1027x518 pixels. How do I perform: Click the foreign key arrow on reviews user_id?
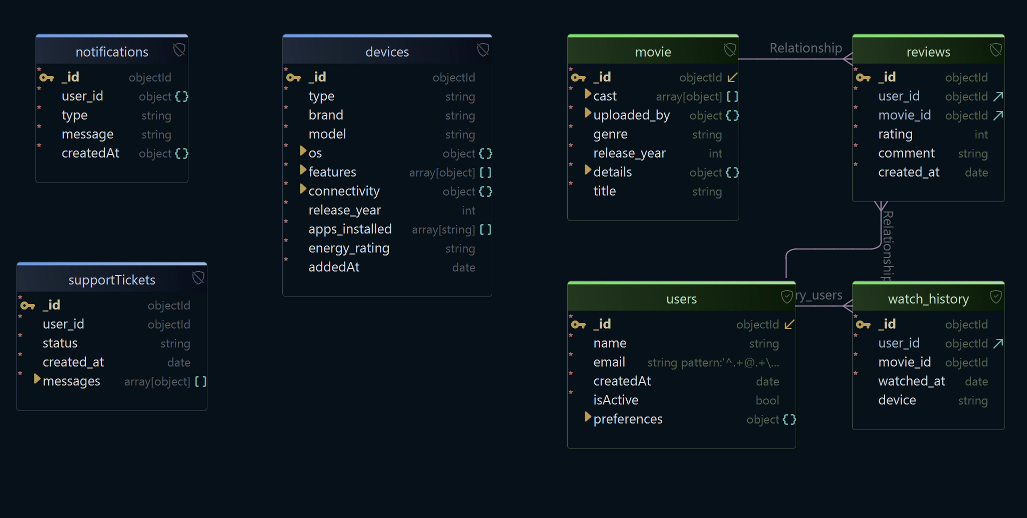998,96
